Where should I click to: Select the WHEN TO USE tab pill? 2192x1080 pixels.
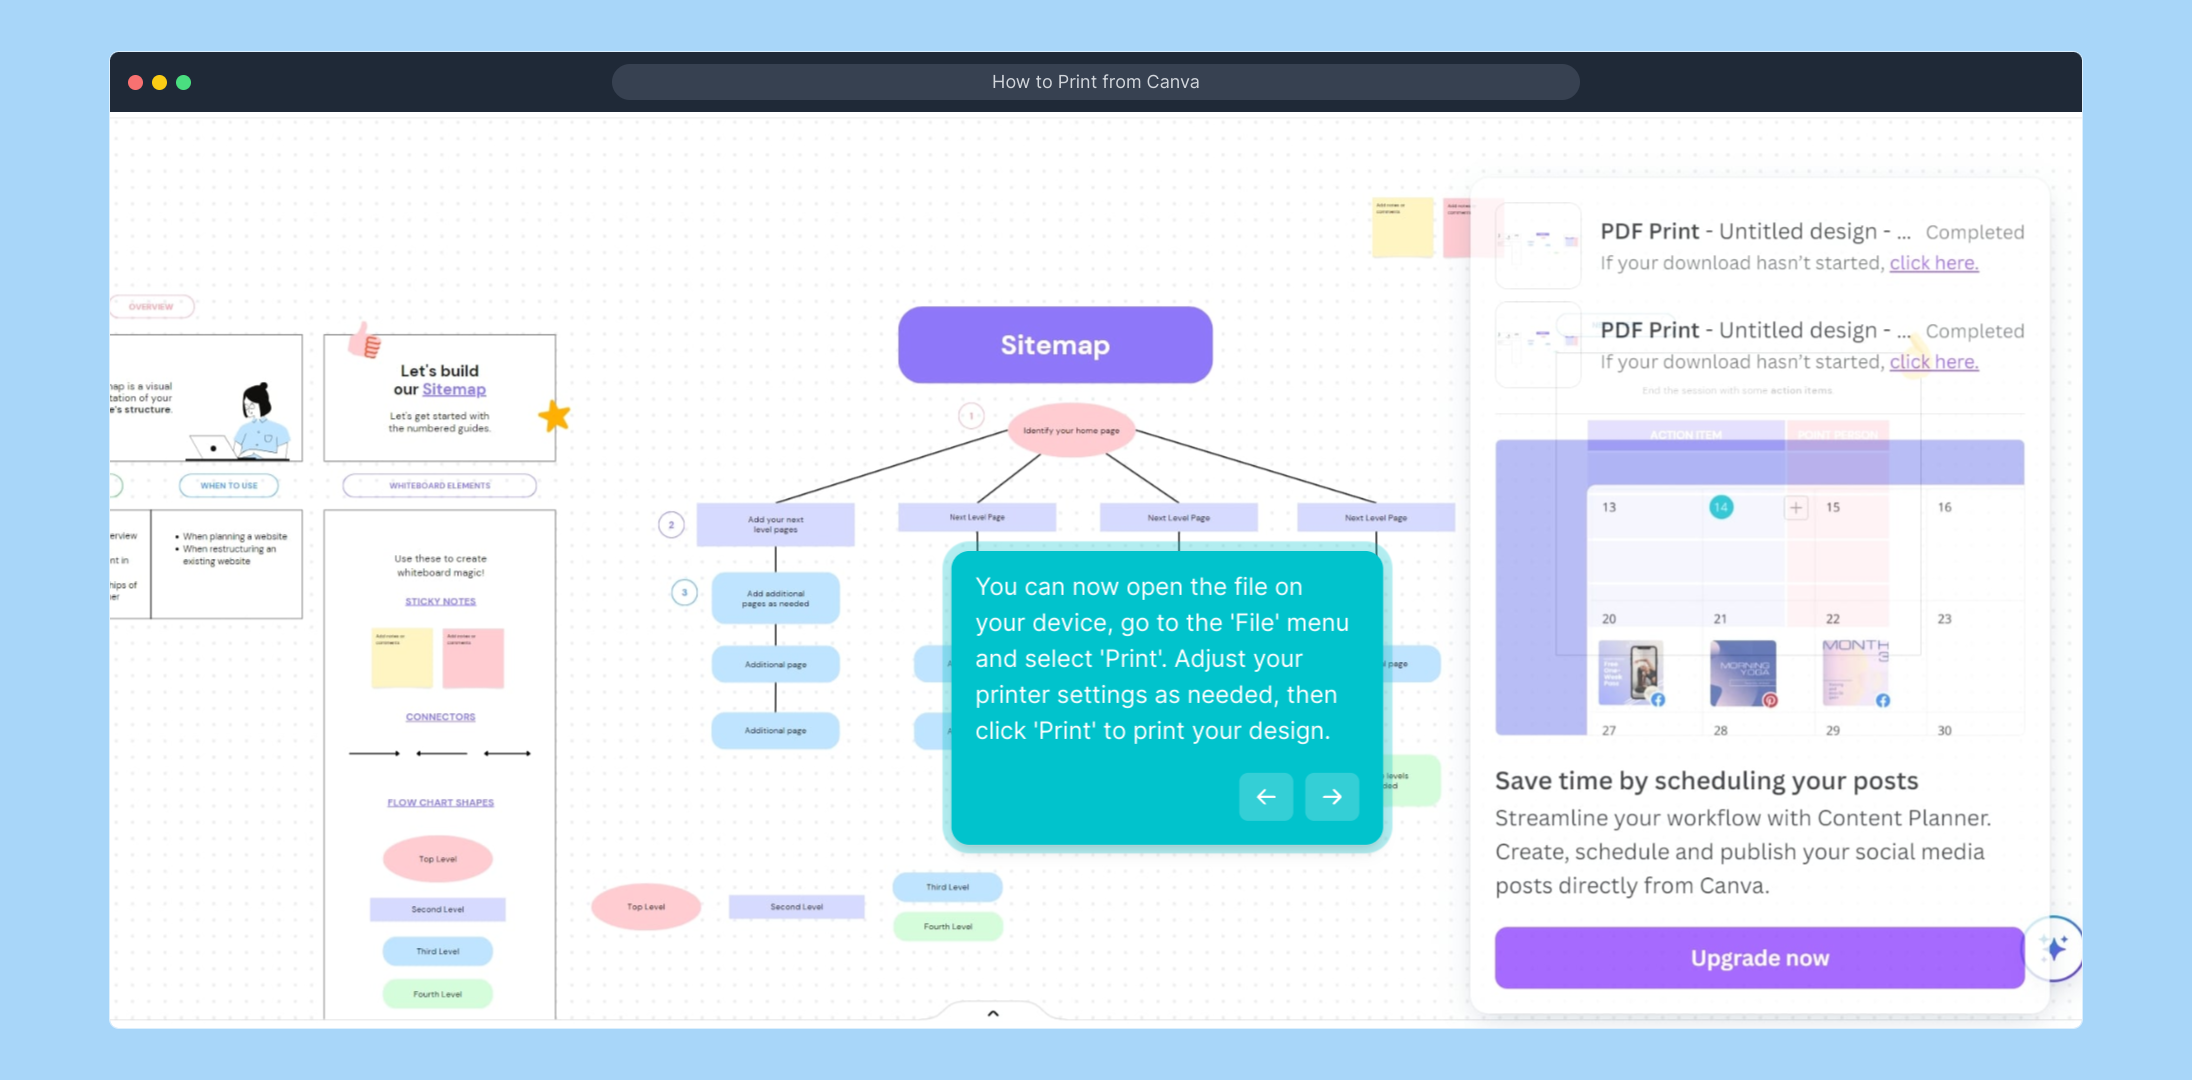tap(229, 486)
